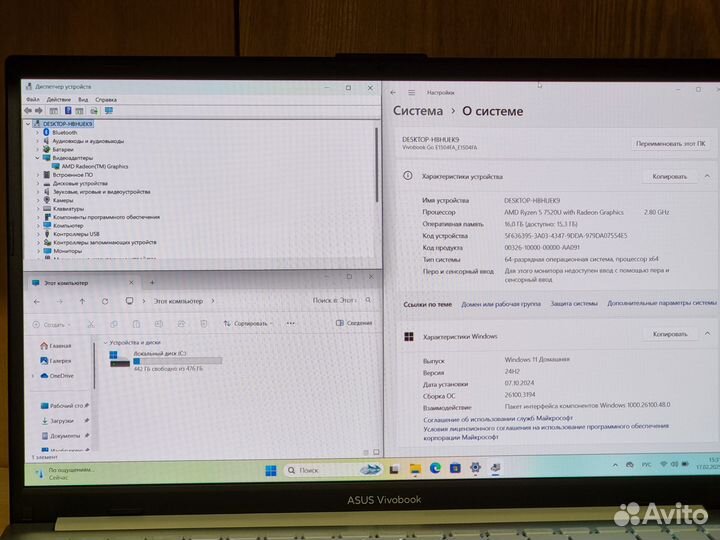The width and height of the screenshot is (720, 540).
Task: Add a new Explorer tab
Action: [152, 282]
